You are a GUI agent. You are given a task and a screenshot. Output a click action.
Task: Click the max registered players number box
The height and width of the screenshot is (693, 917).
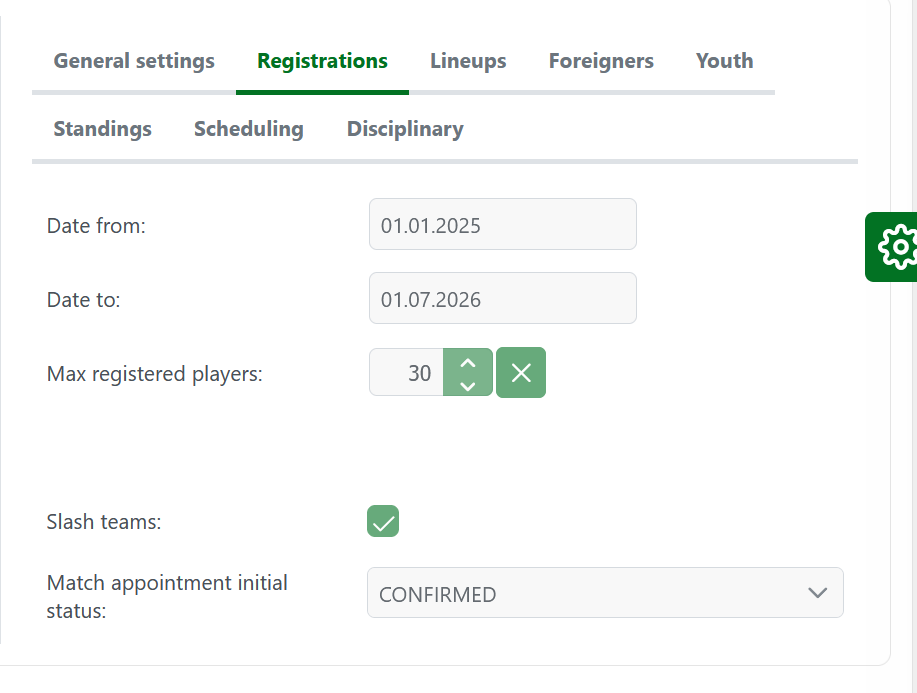click(407, 373)
